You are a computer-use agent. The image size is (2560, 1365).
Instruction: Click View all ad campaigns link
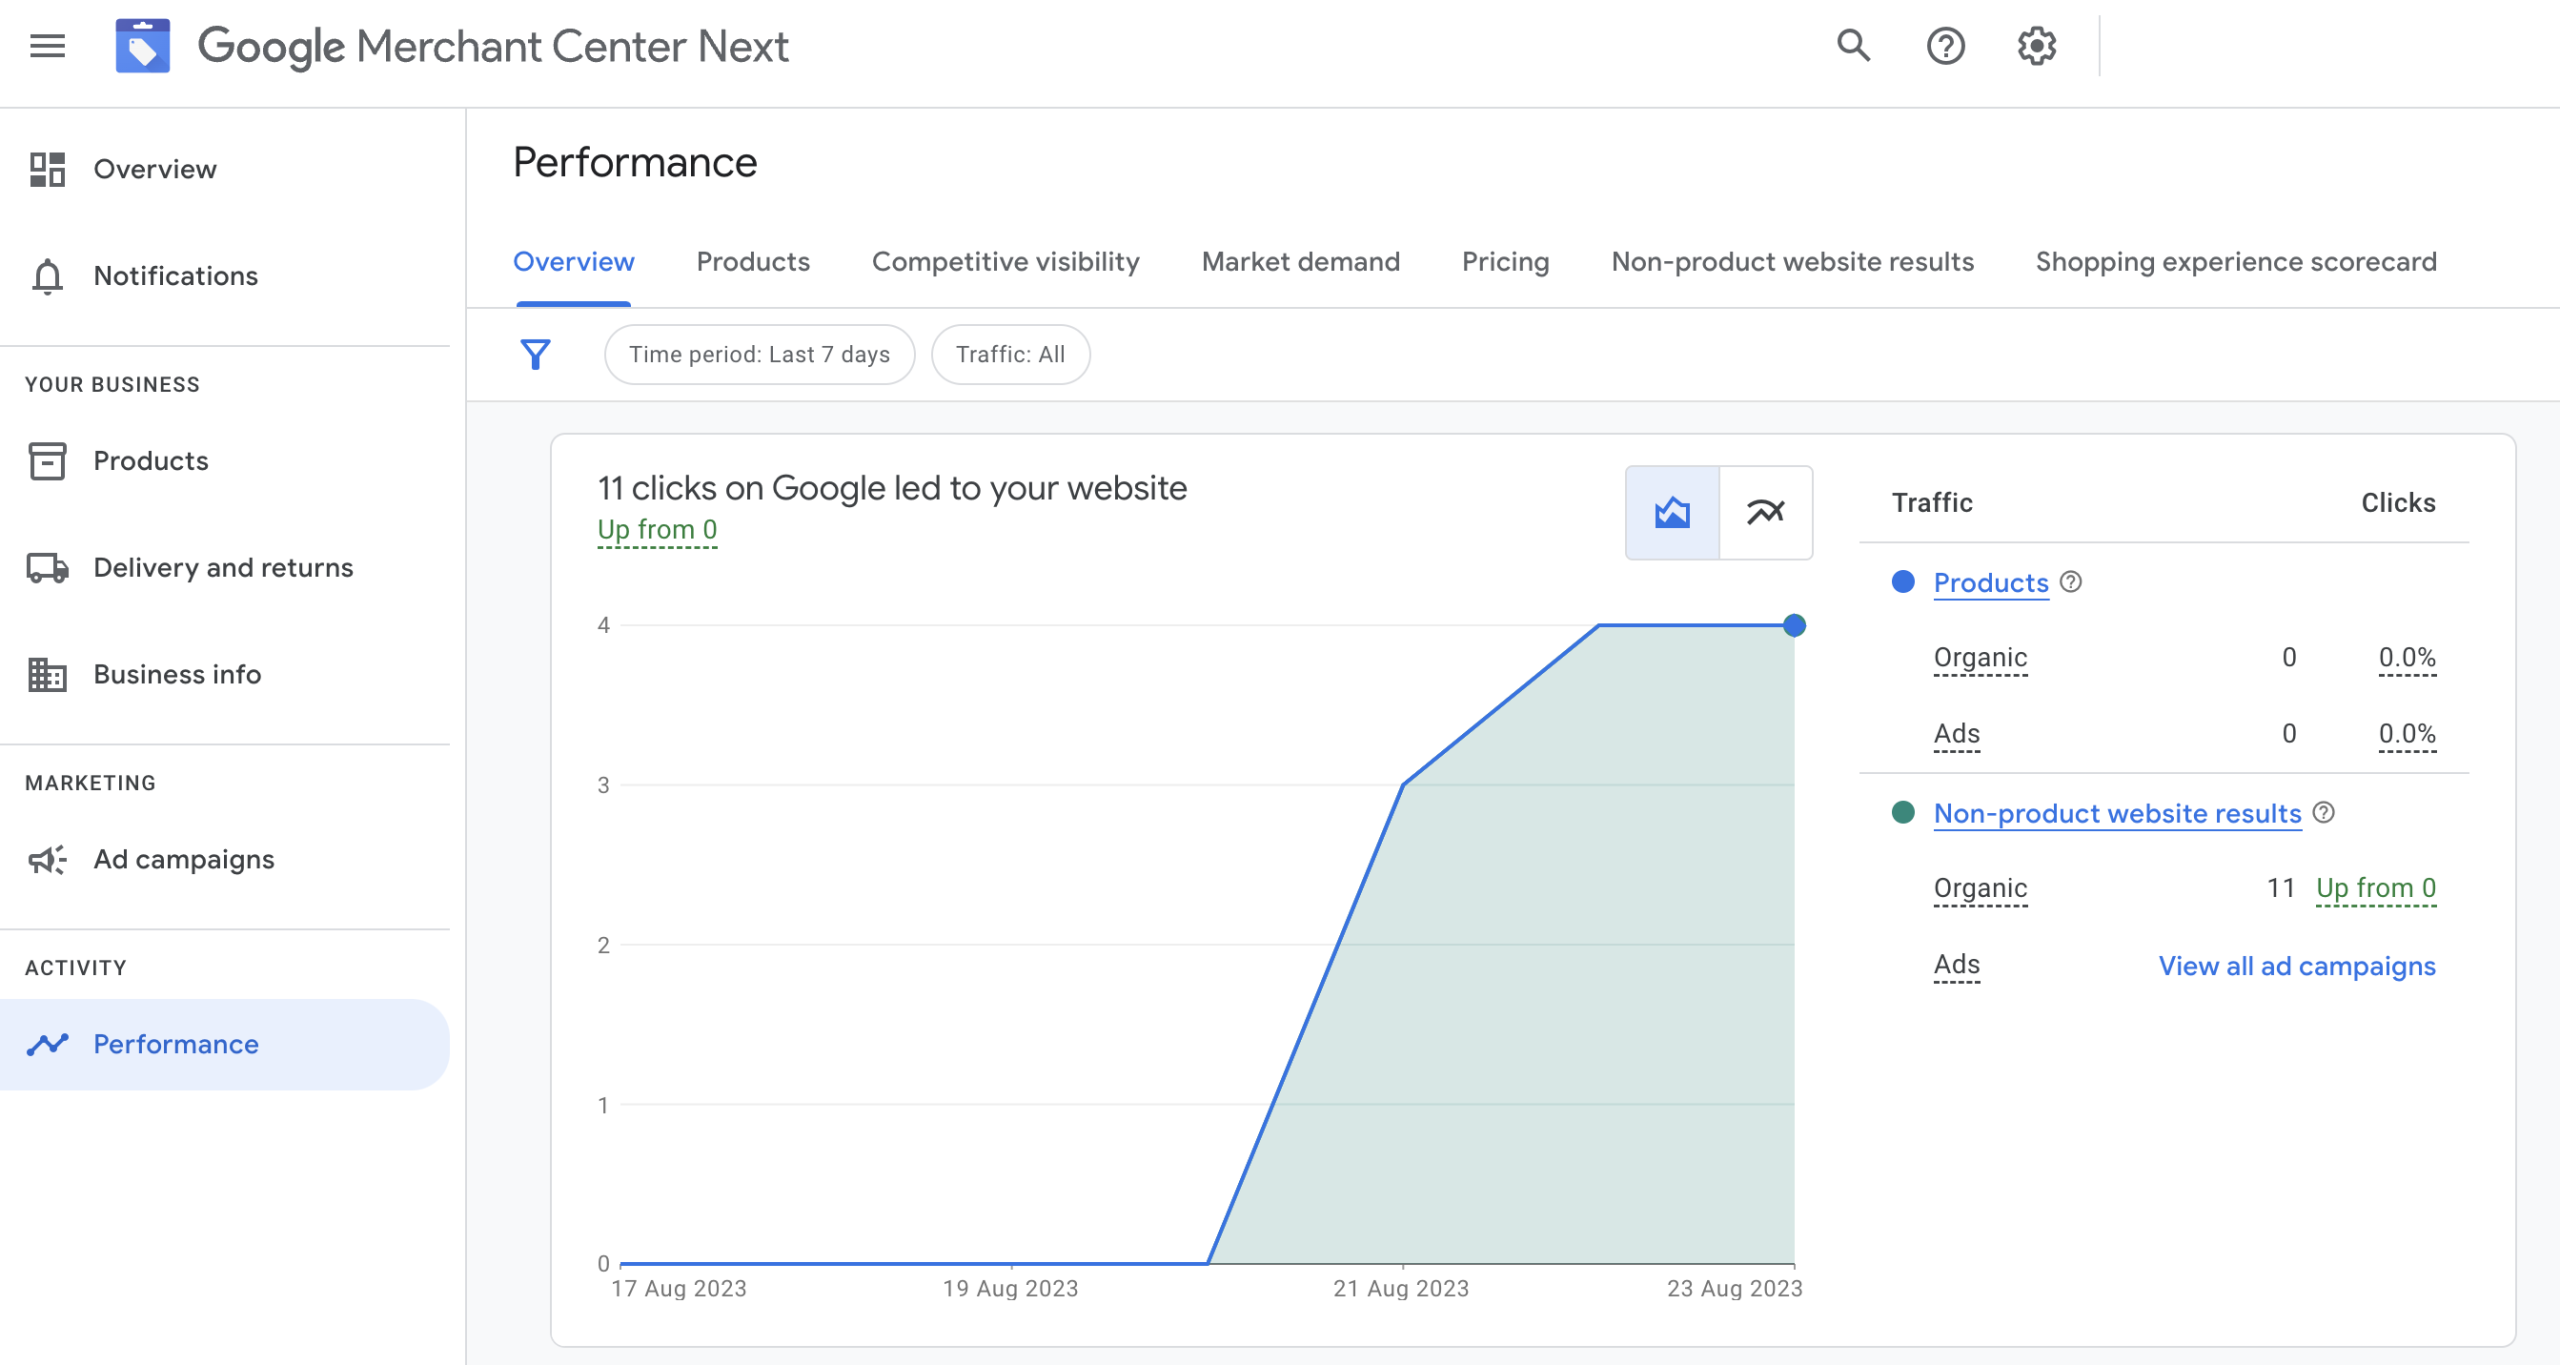pyautogui.click(x=2296, y=965)
